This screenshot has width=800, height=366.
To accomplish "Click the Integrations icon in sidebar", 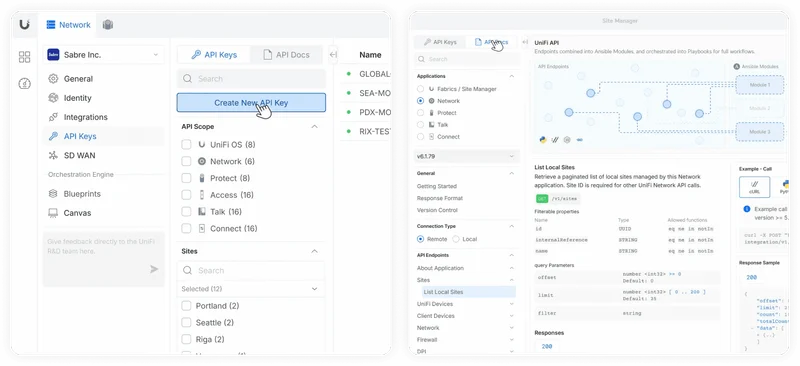I will (53, 117).
